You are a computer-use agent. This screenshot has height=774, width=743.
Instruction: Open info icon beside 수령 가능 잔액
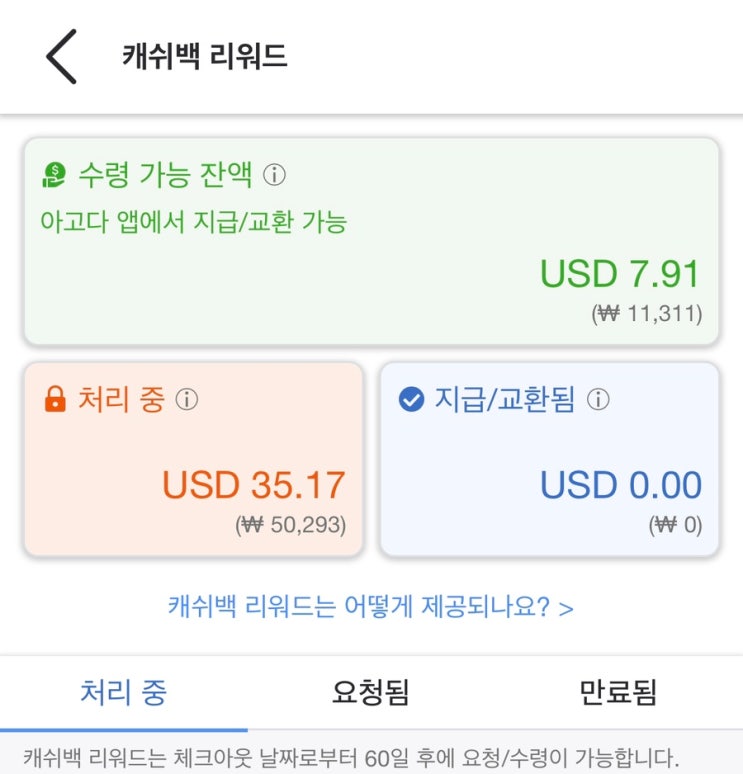(274, 176)
